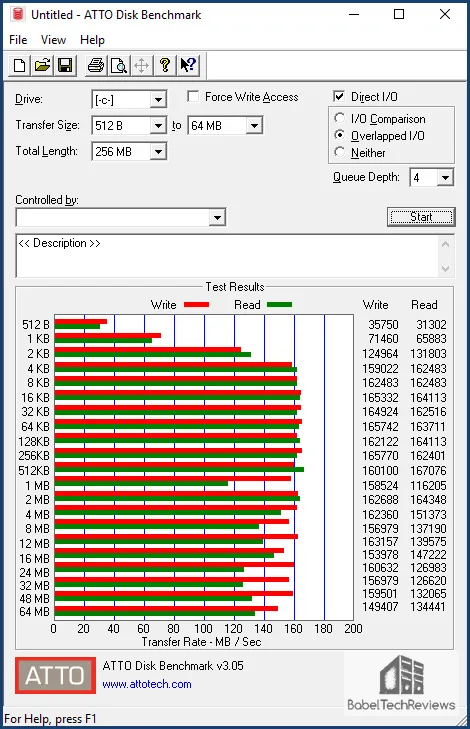
Task: Choose the Neither radio option
Action: coord(340,152)
